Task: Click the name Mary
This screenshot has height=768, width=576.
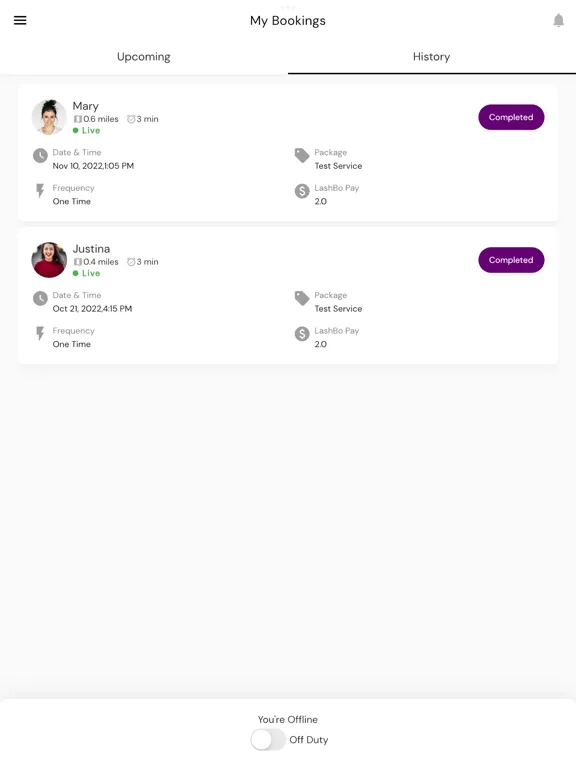Action: 86,106
